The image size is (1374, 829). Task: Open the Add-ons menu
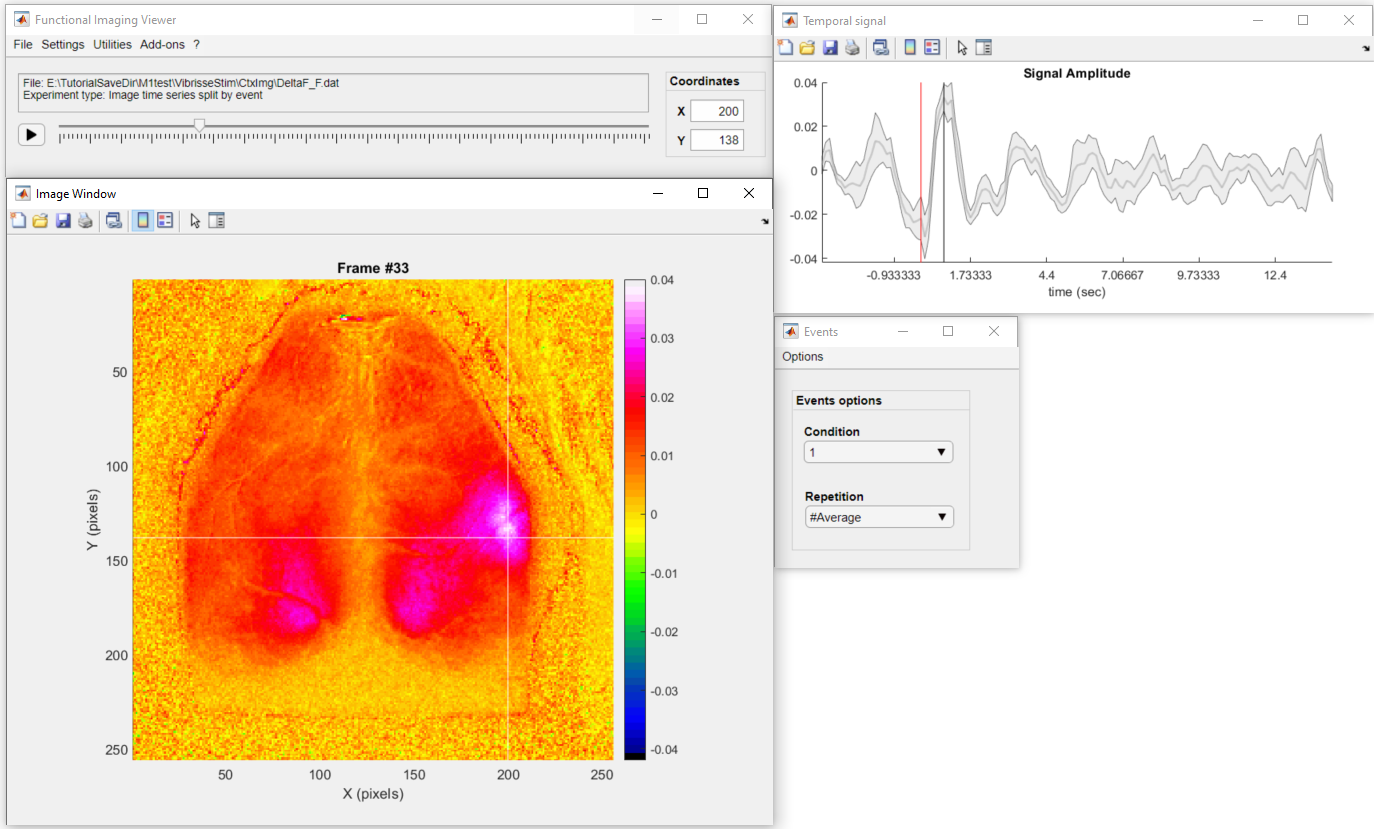click(162, 45)
